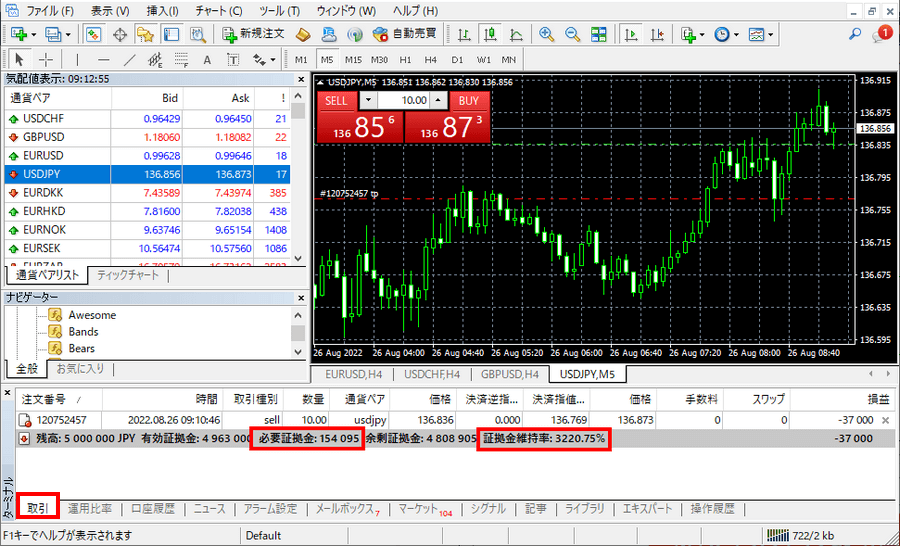Image resolution: width=900 pixels, height=546 pixels.
Task: Select the horizontal line tool
Action: click(103, 60)
